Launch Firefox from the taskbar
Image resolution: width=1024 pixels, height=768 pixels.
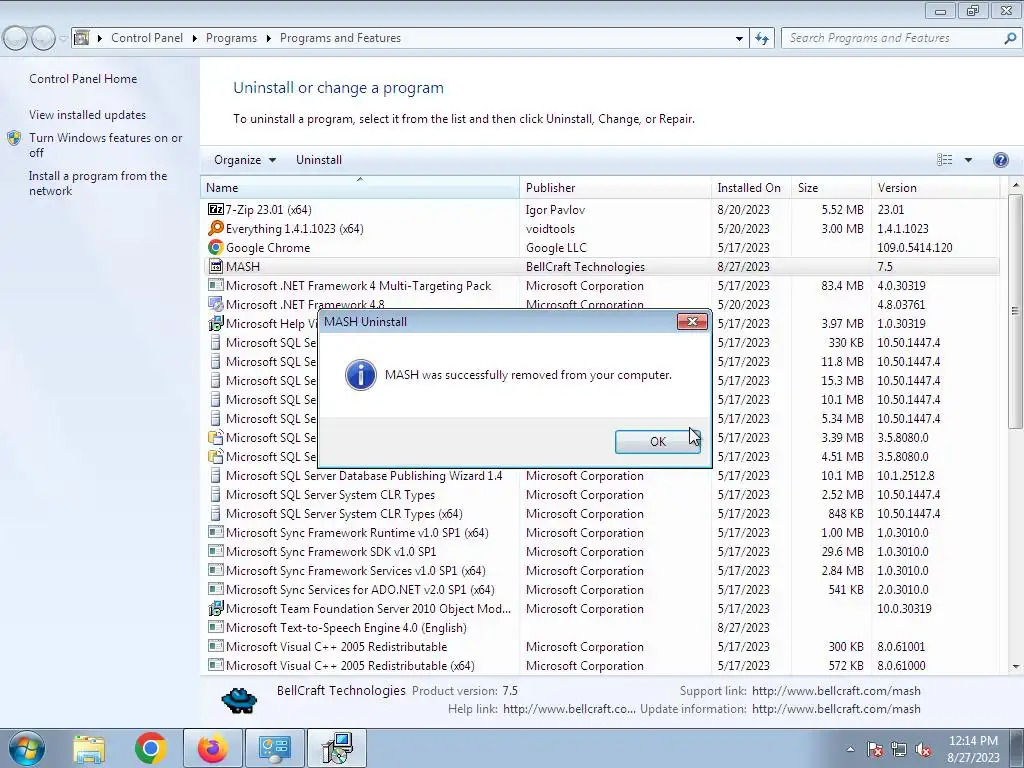pos(213,748)
